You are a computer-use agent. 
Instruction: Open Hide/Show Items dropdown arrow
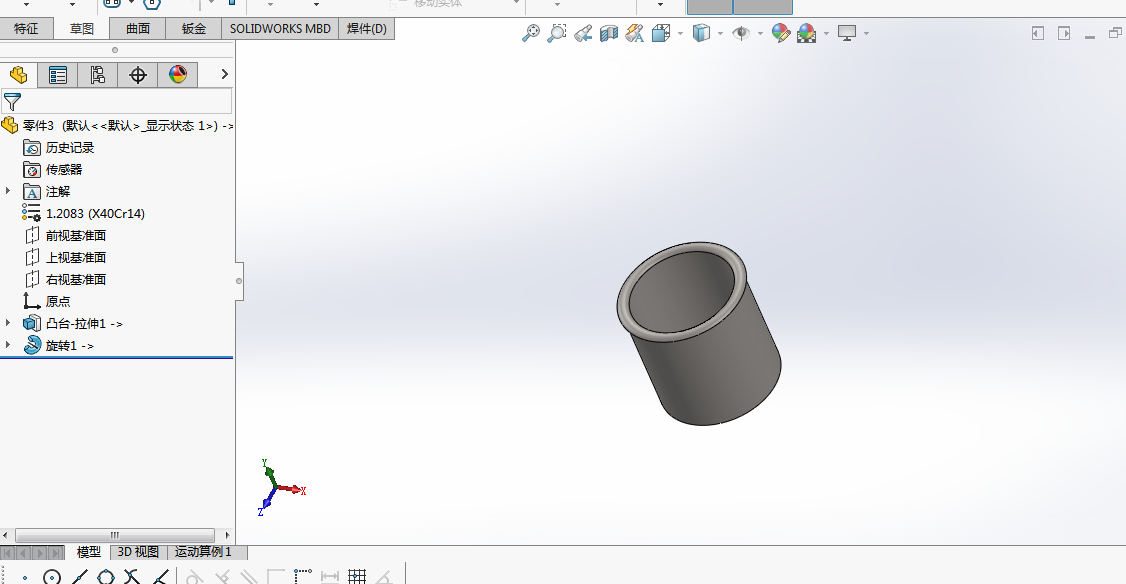(x=760, y=34)
